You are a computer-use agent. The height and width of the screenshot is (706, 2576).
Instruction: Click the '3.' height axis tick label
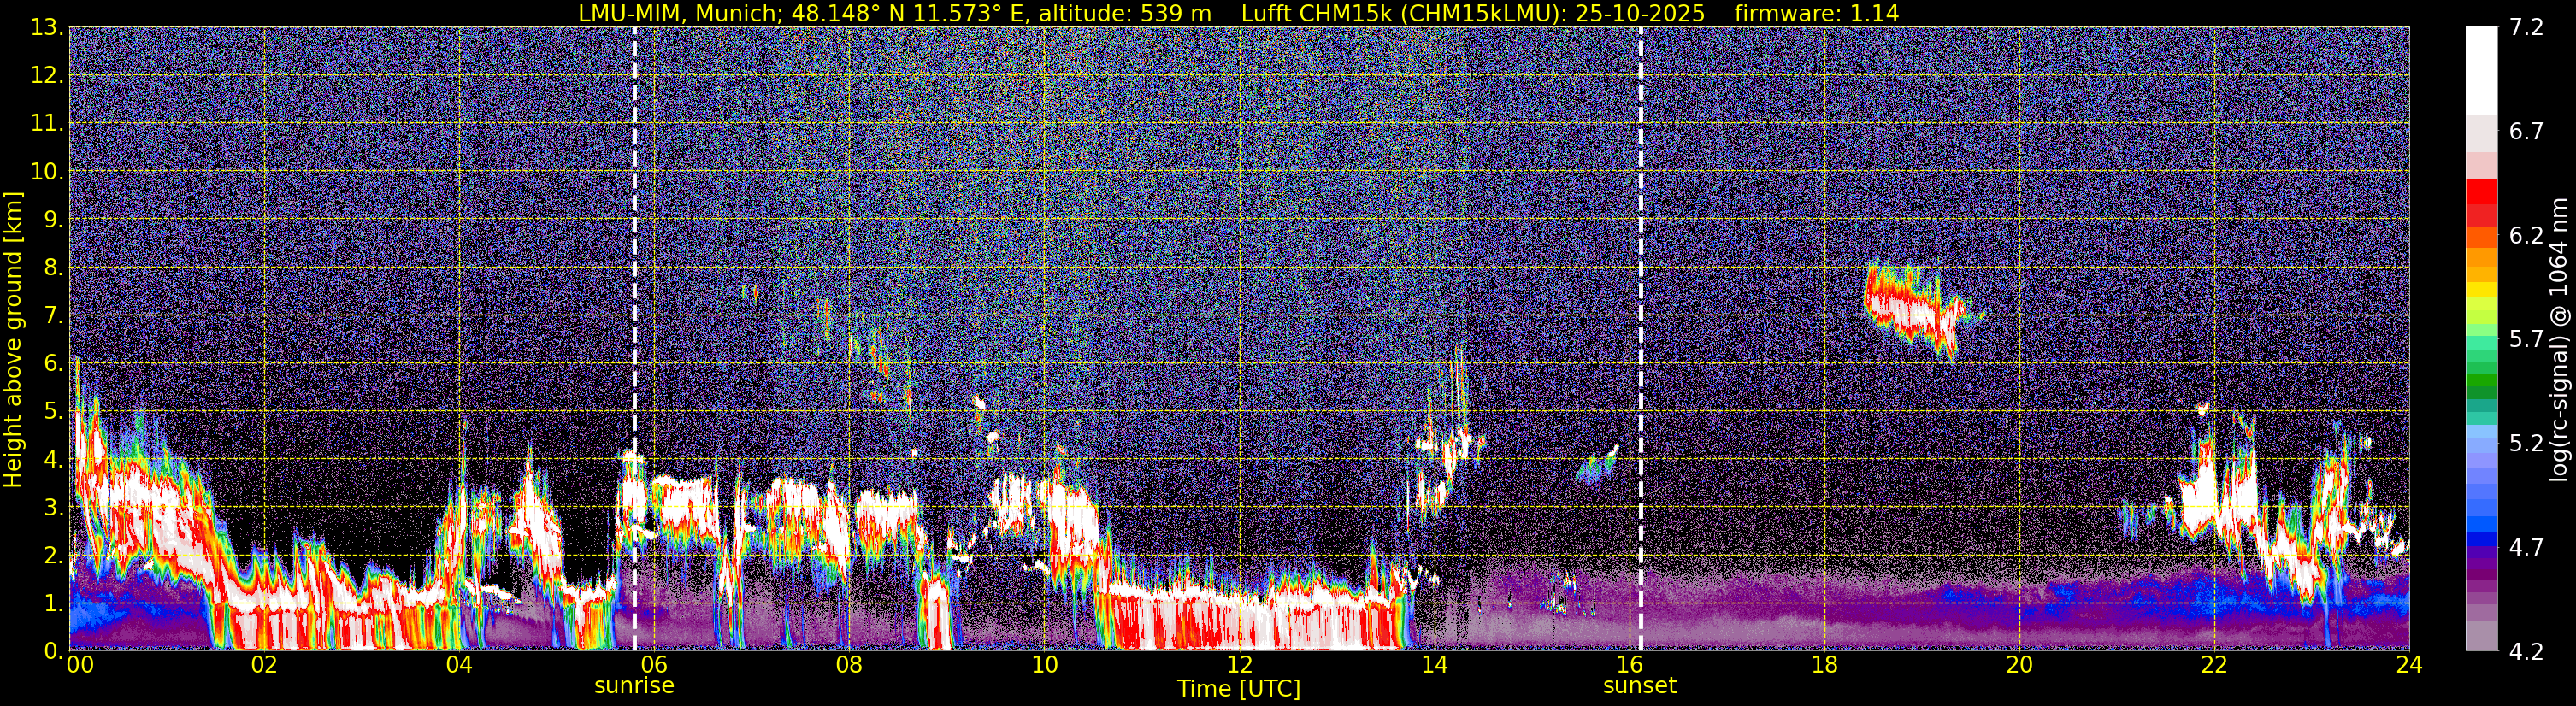pos(53,508)
